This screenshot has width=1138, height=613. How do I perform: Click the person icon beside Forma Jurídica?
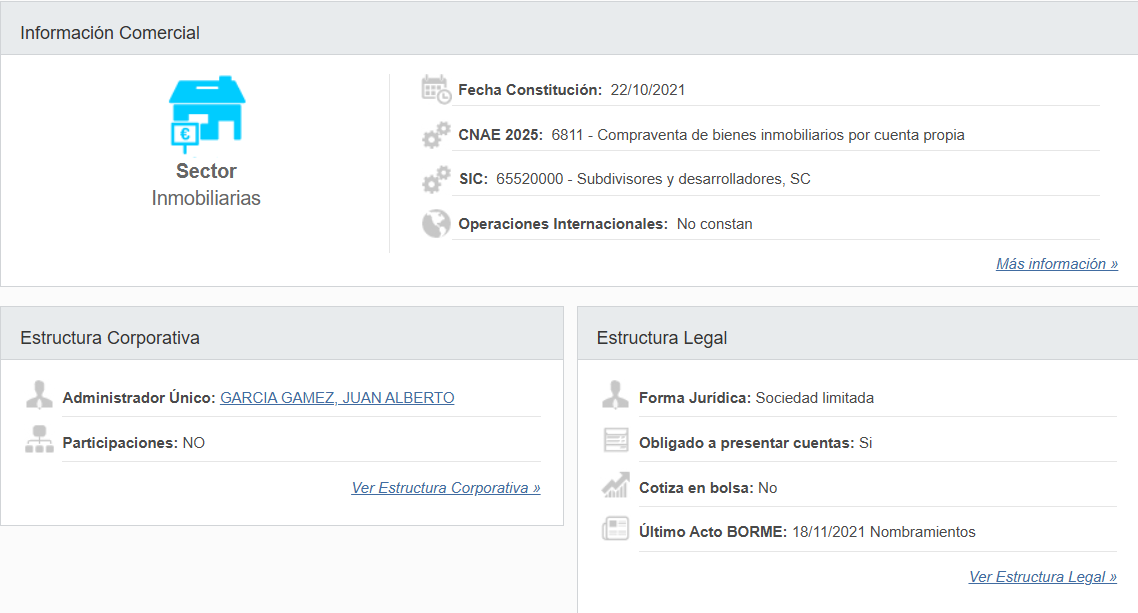(x=615, y=395)
